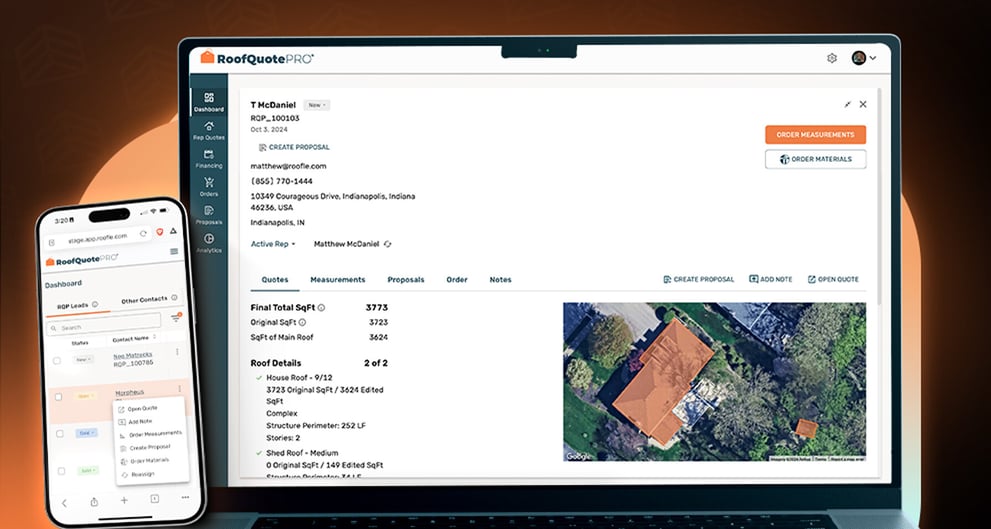The image size is (991, 529).
Task: Open Analytics in laptop sidebar
Action: click(209, 243)
